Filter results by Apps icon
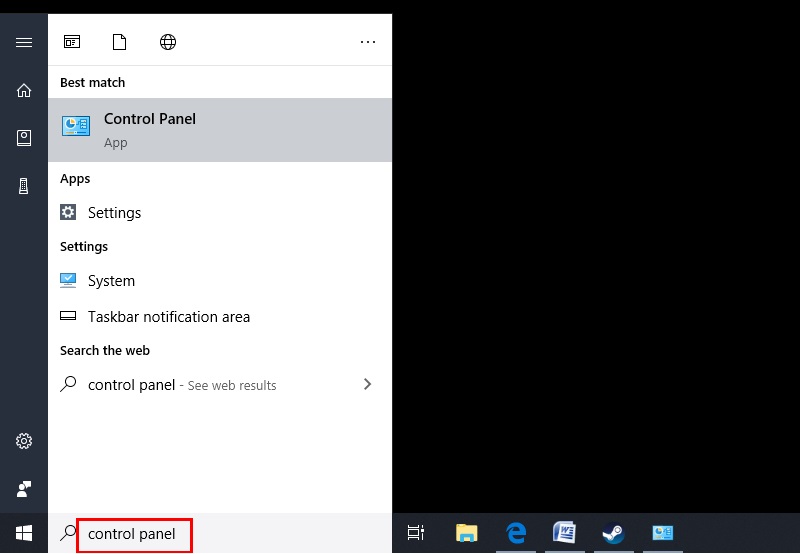800x554 pixels. click(x=72, y=42)
